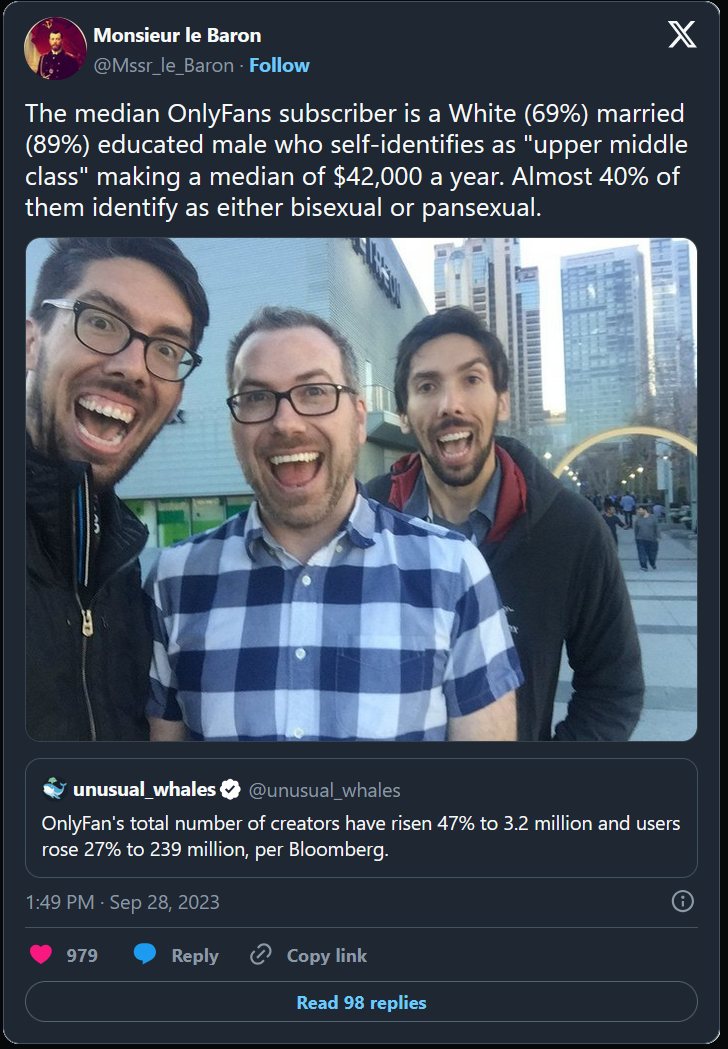
Task: Click the Reply label
Action: [195, 955]
